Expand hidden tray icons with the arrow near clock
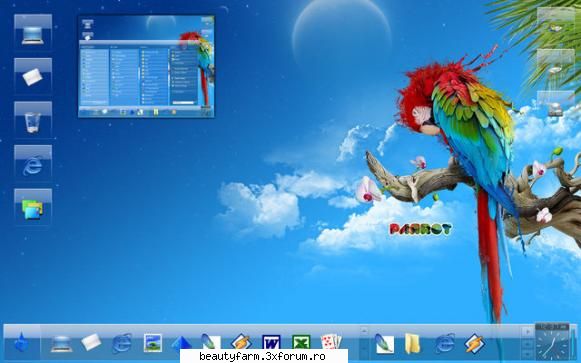Image resolution: width=581 pixels, height=363 pixels. (x=528, y=332)
